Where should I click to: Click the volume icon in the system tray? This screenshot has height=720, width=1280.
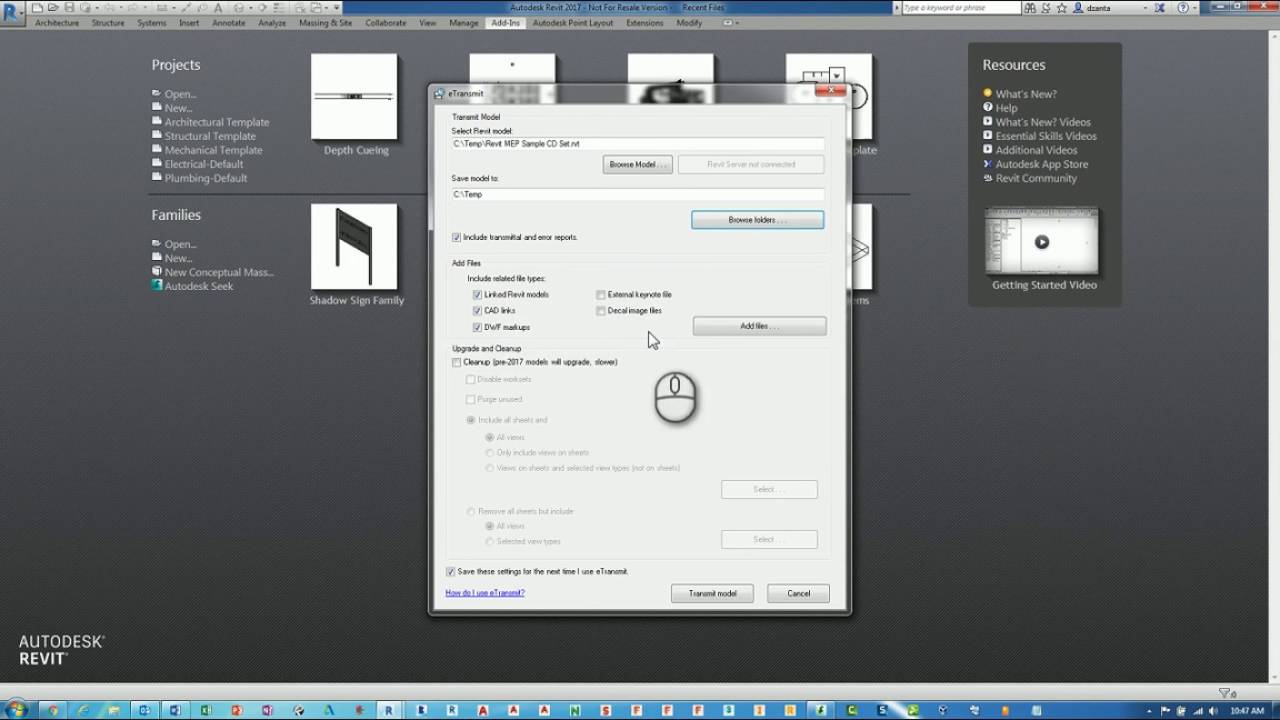tap(1213, 711)
